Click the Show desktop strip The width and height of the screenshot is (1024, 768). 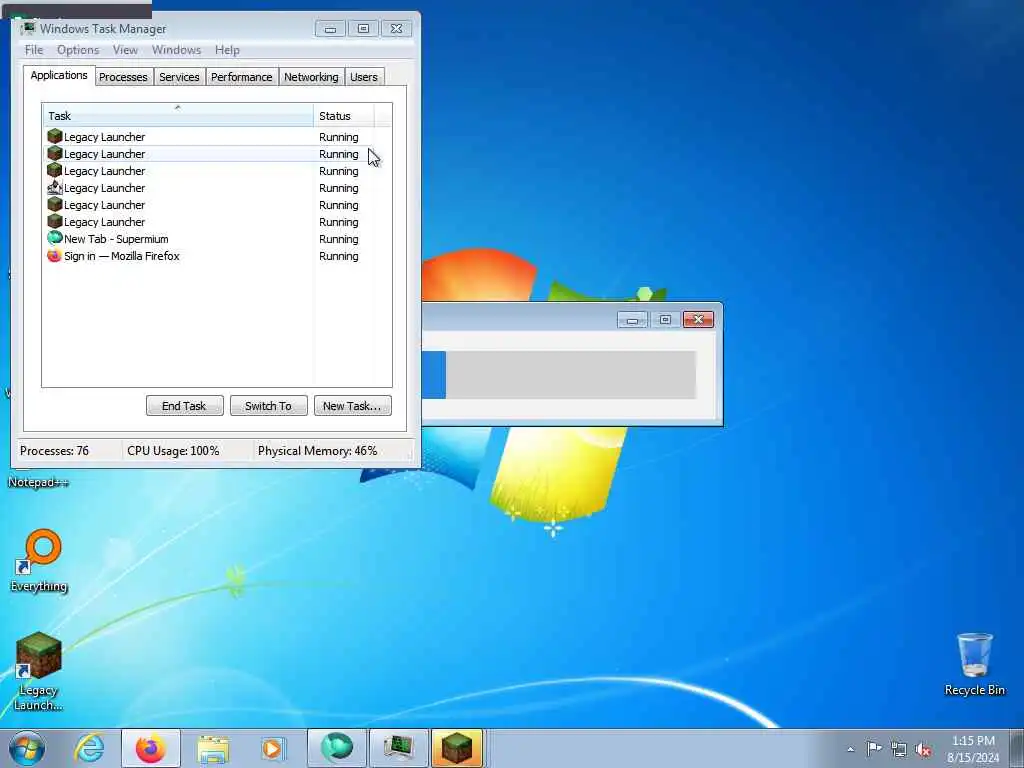(1017, 748)
